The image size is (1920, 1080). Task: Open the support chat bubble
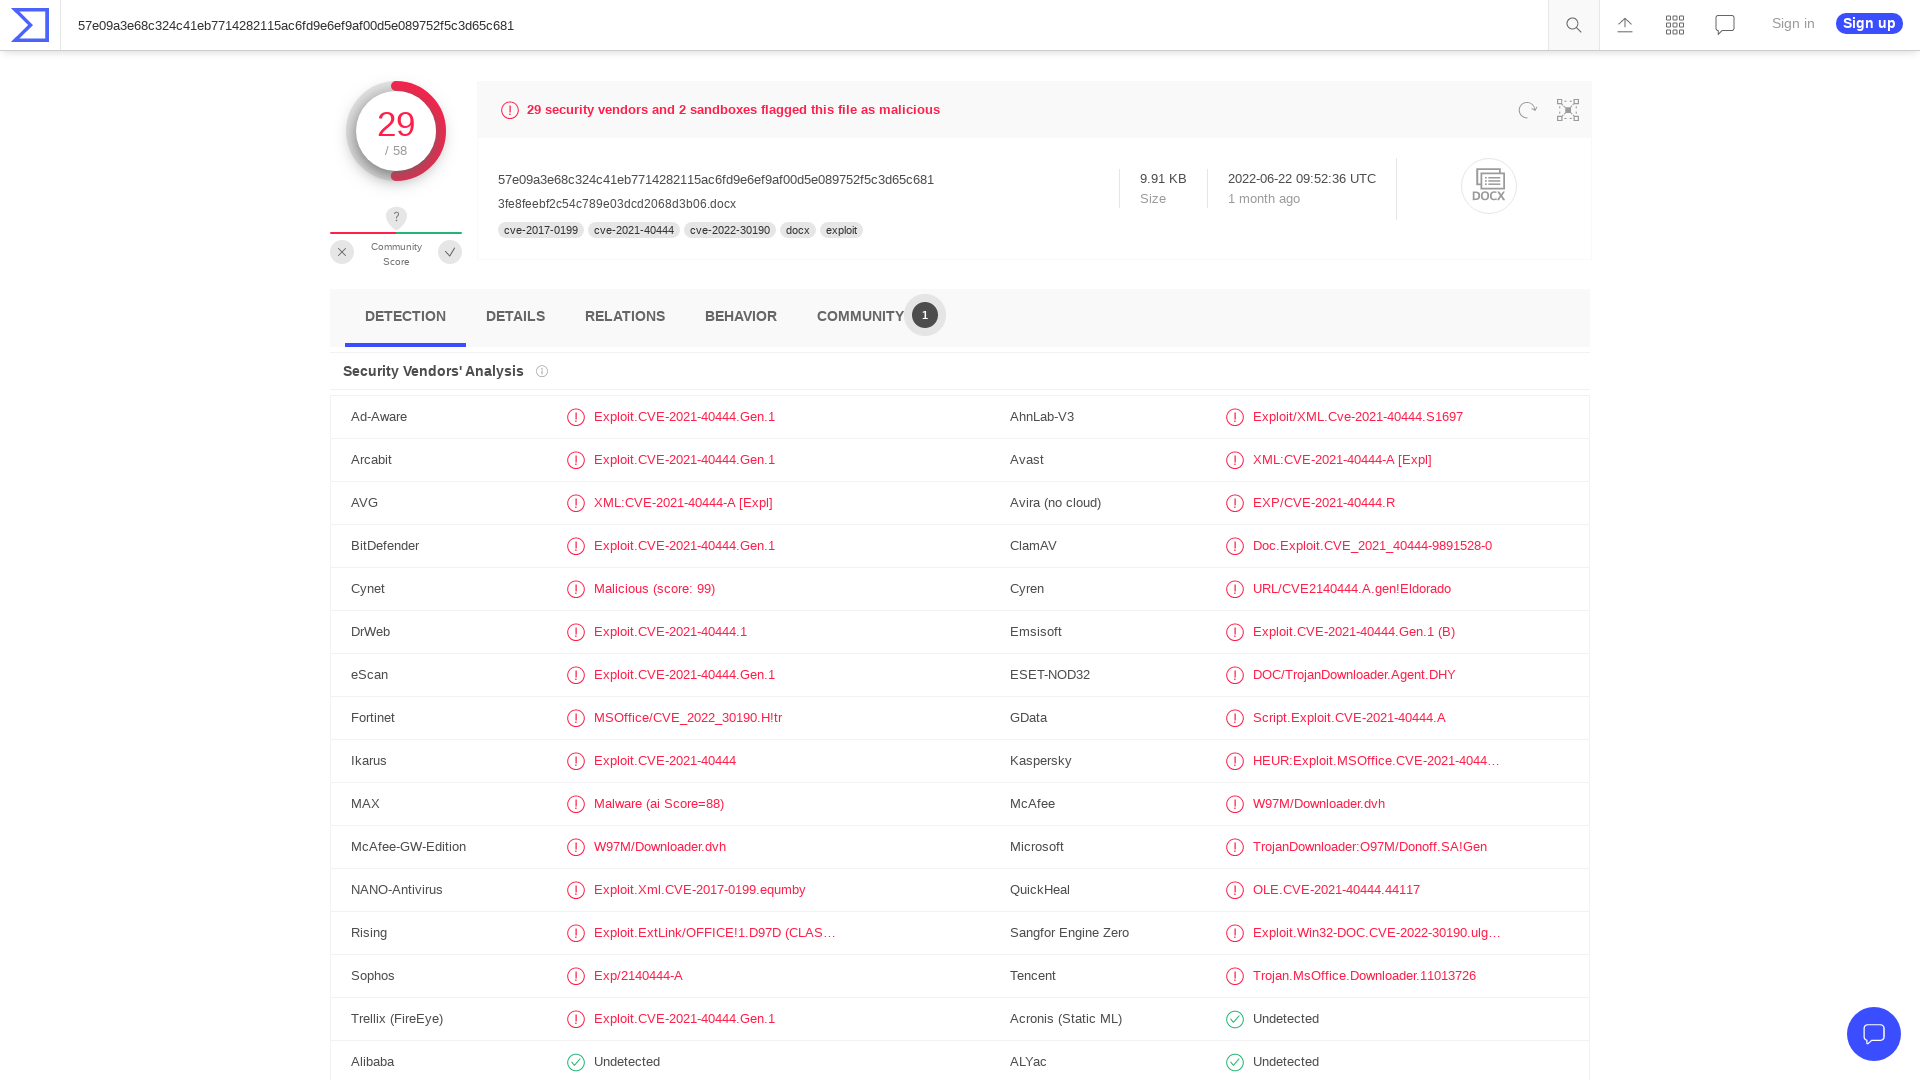click(x=1874, y=1034)
